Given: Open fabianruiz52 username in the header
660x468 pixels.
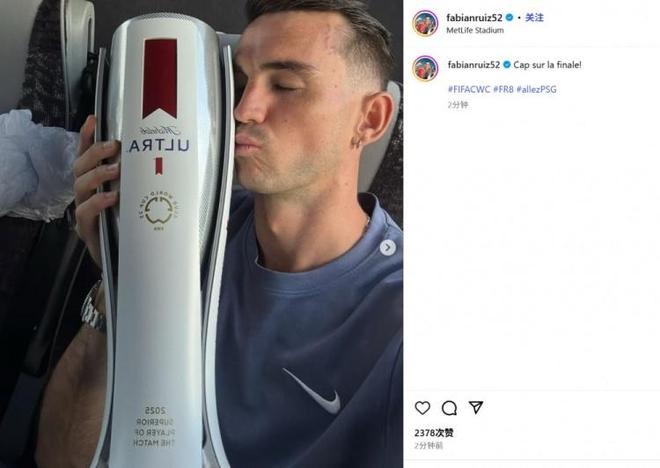Looking at the screenshot, I should (x=474, y=18).
